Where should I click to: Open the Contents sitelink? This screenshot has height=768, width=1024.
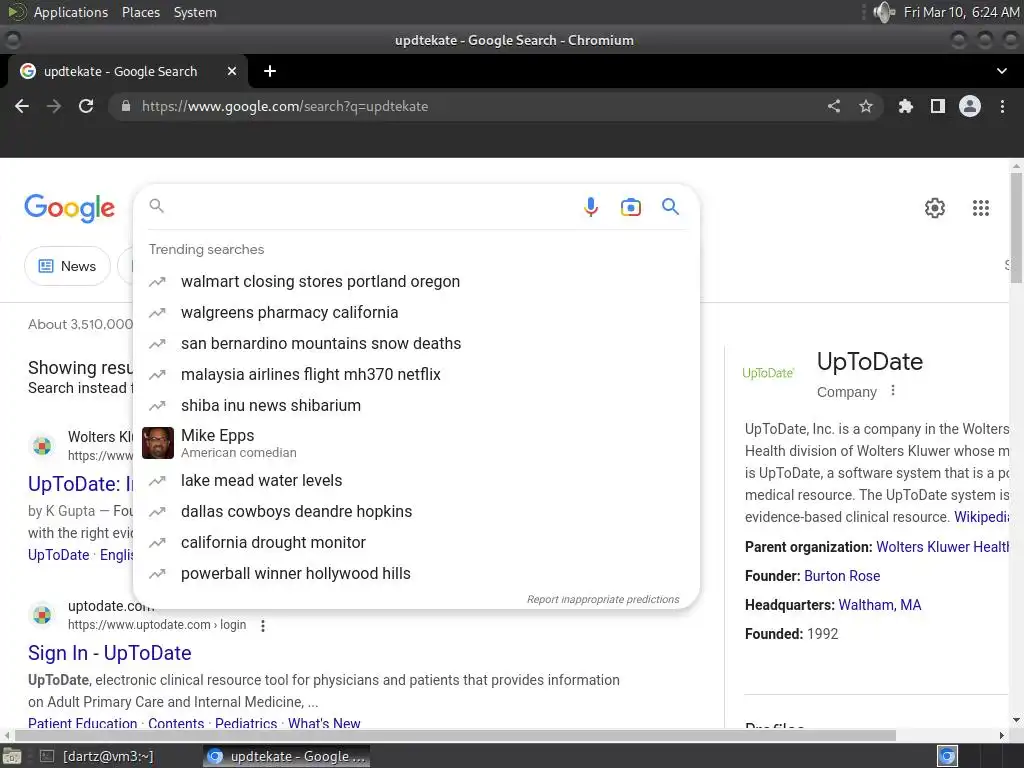(176, 723)
